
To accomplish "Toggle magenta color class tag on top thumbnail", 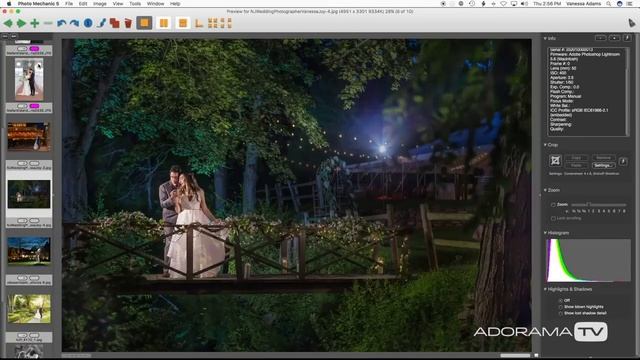I will tap(34, 49).
